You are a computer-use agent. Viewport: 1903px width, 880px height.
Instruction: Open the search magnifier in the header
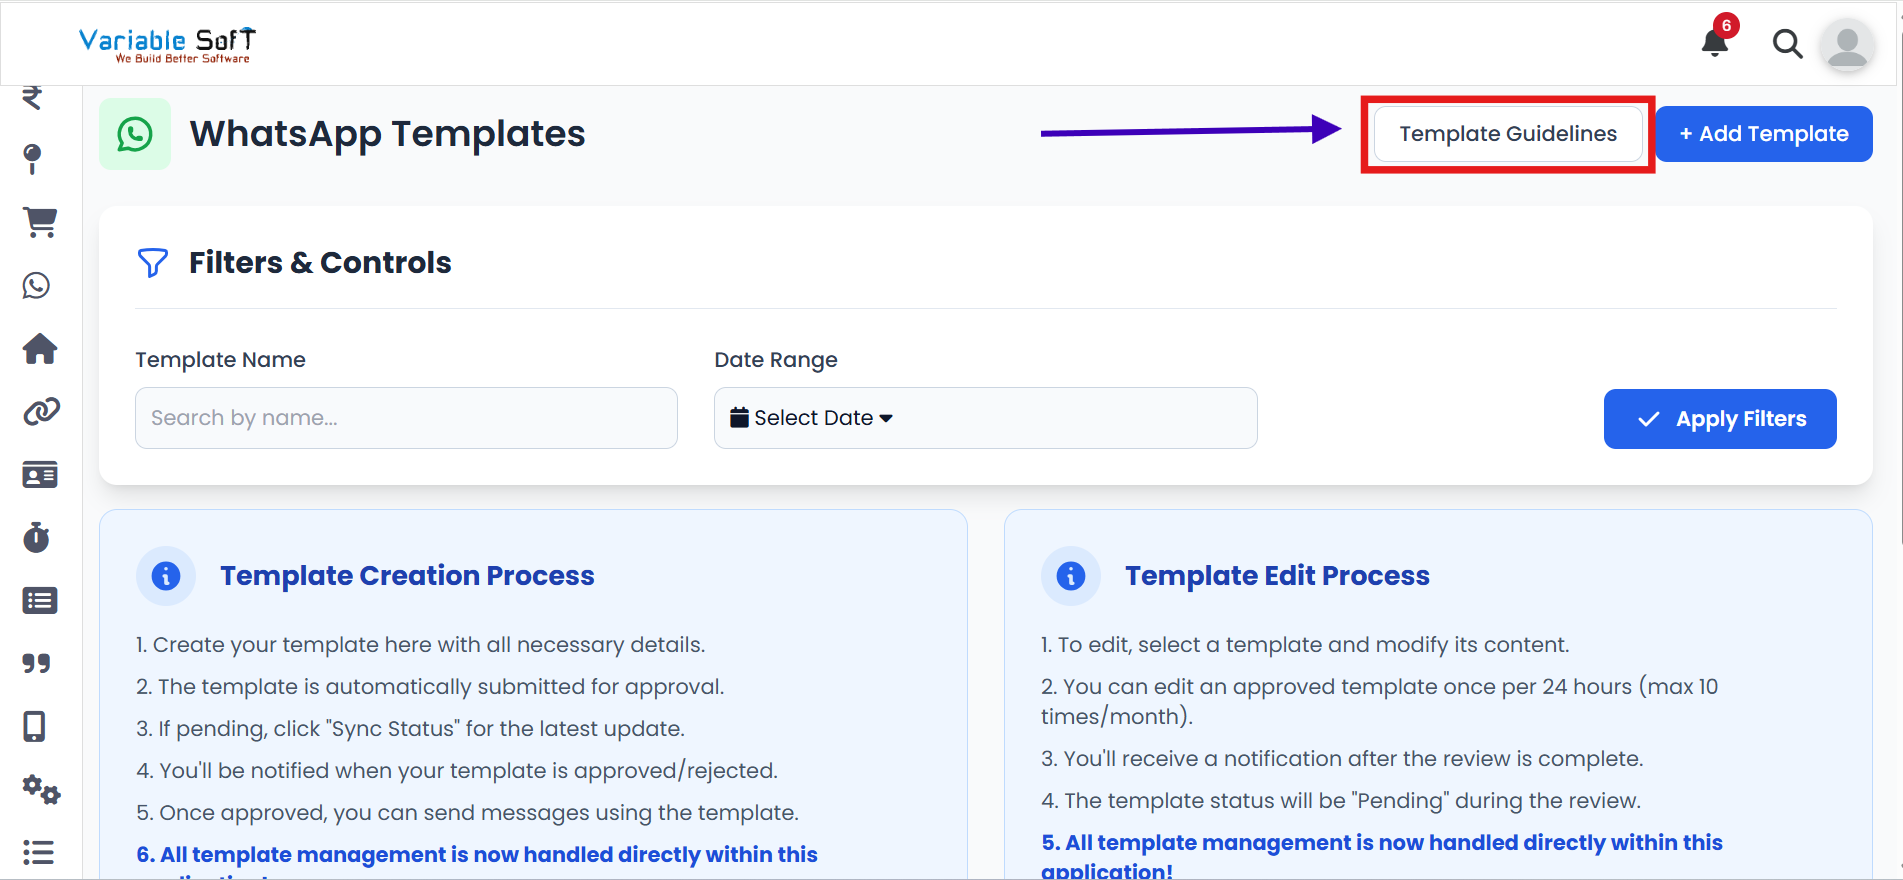click(x=1788, y=44)
